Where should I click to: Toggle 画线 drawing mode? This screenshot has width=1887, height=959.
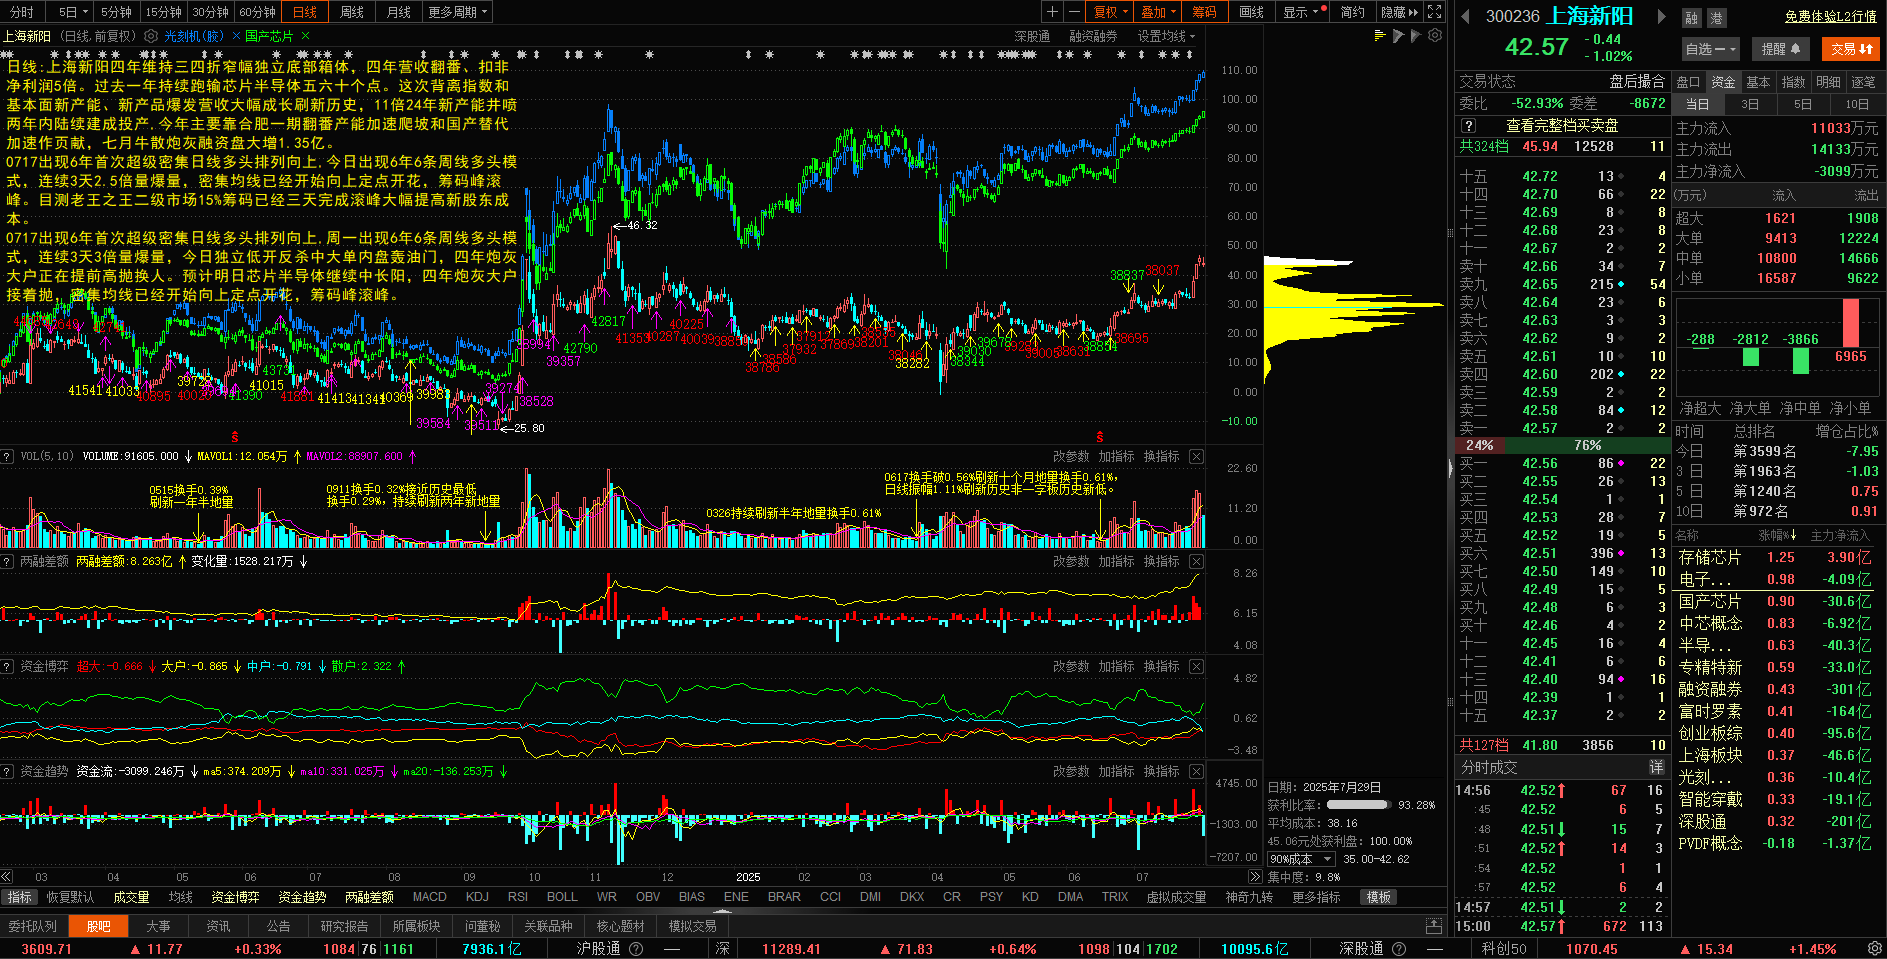pyautogui.click(x=1251, y=12)
